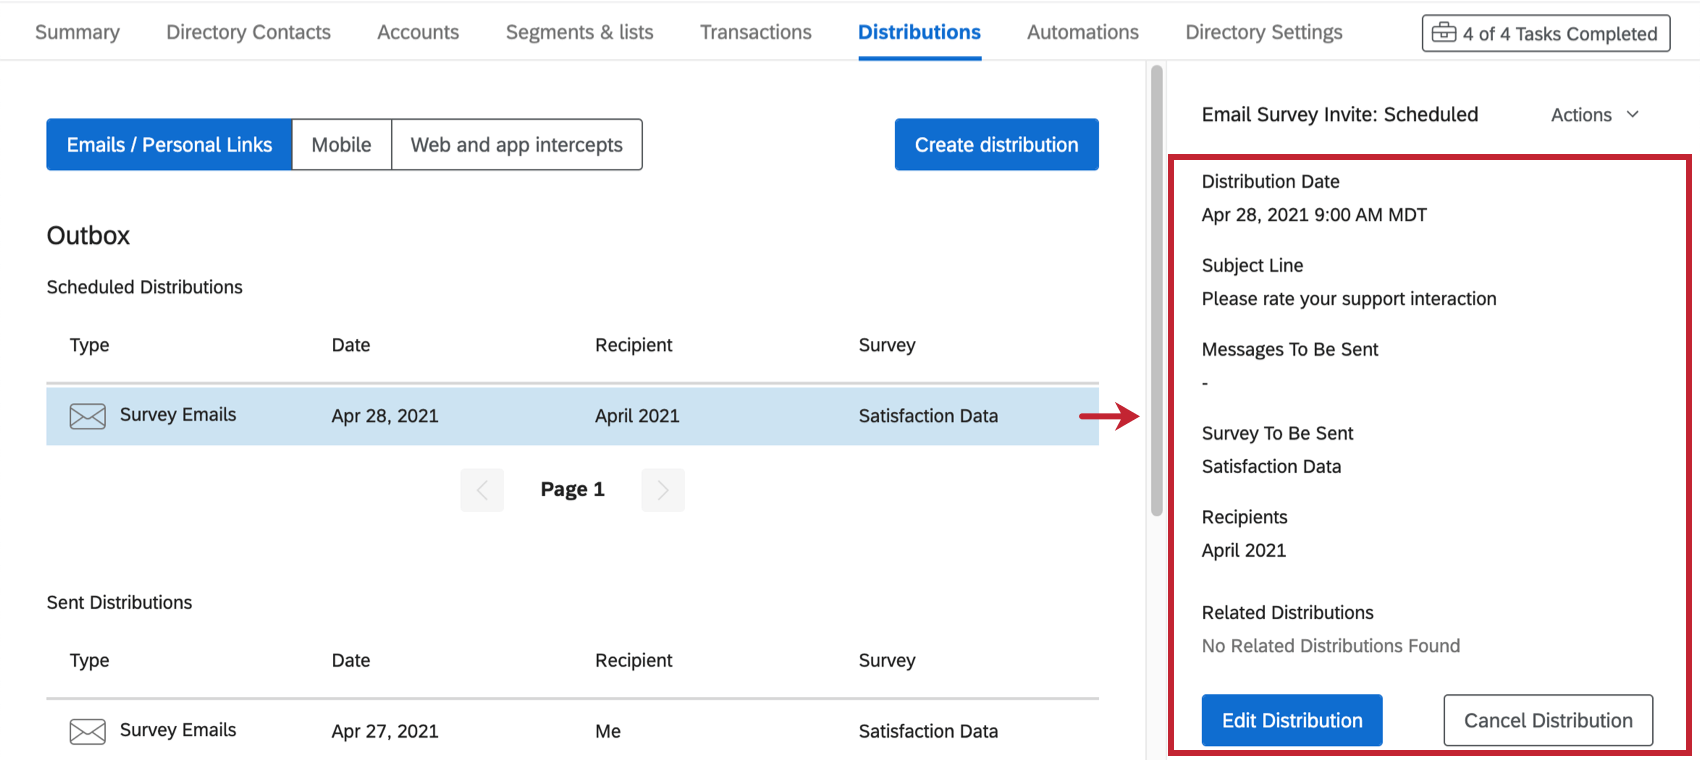Go to Segments & lists tab
This screenshot has height=760, width=1700.
pos(579,32)
